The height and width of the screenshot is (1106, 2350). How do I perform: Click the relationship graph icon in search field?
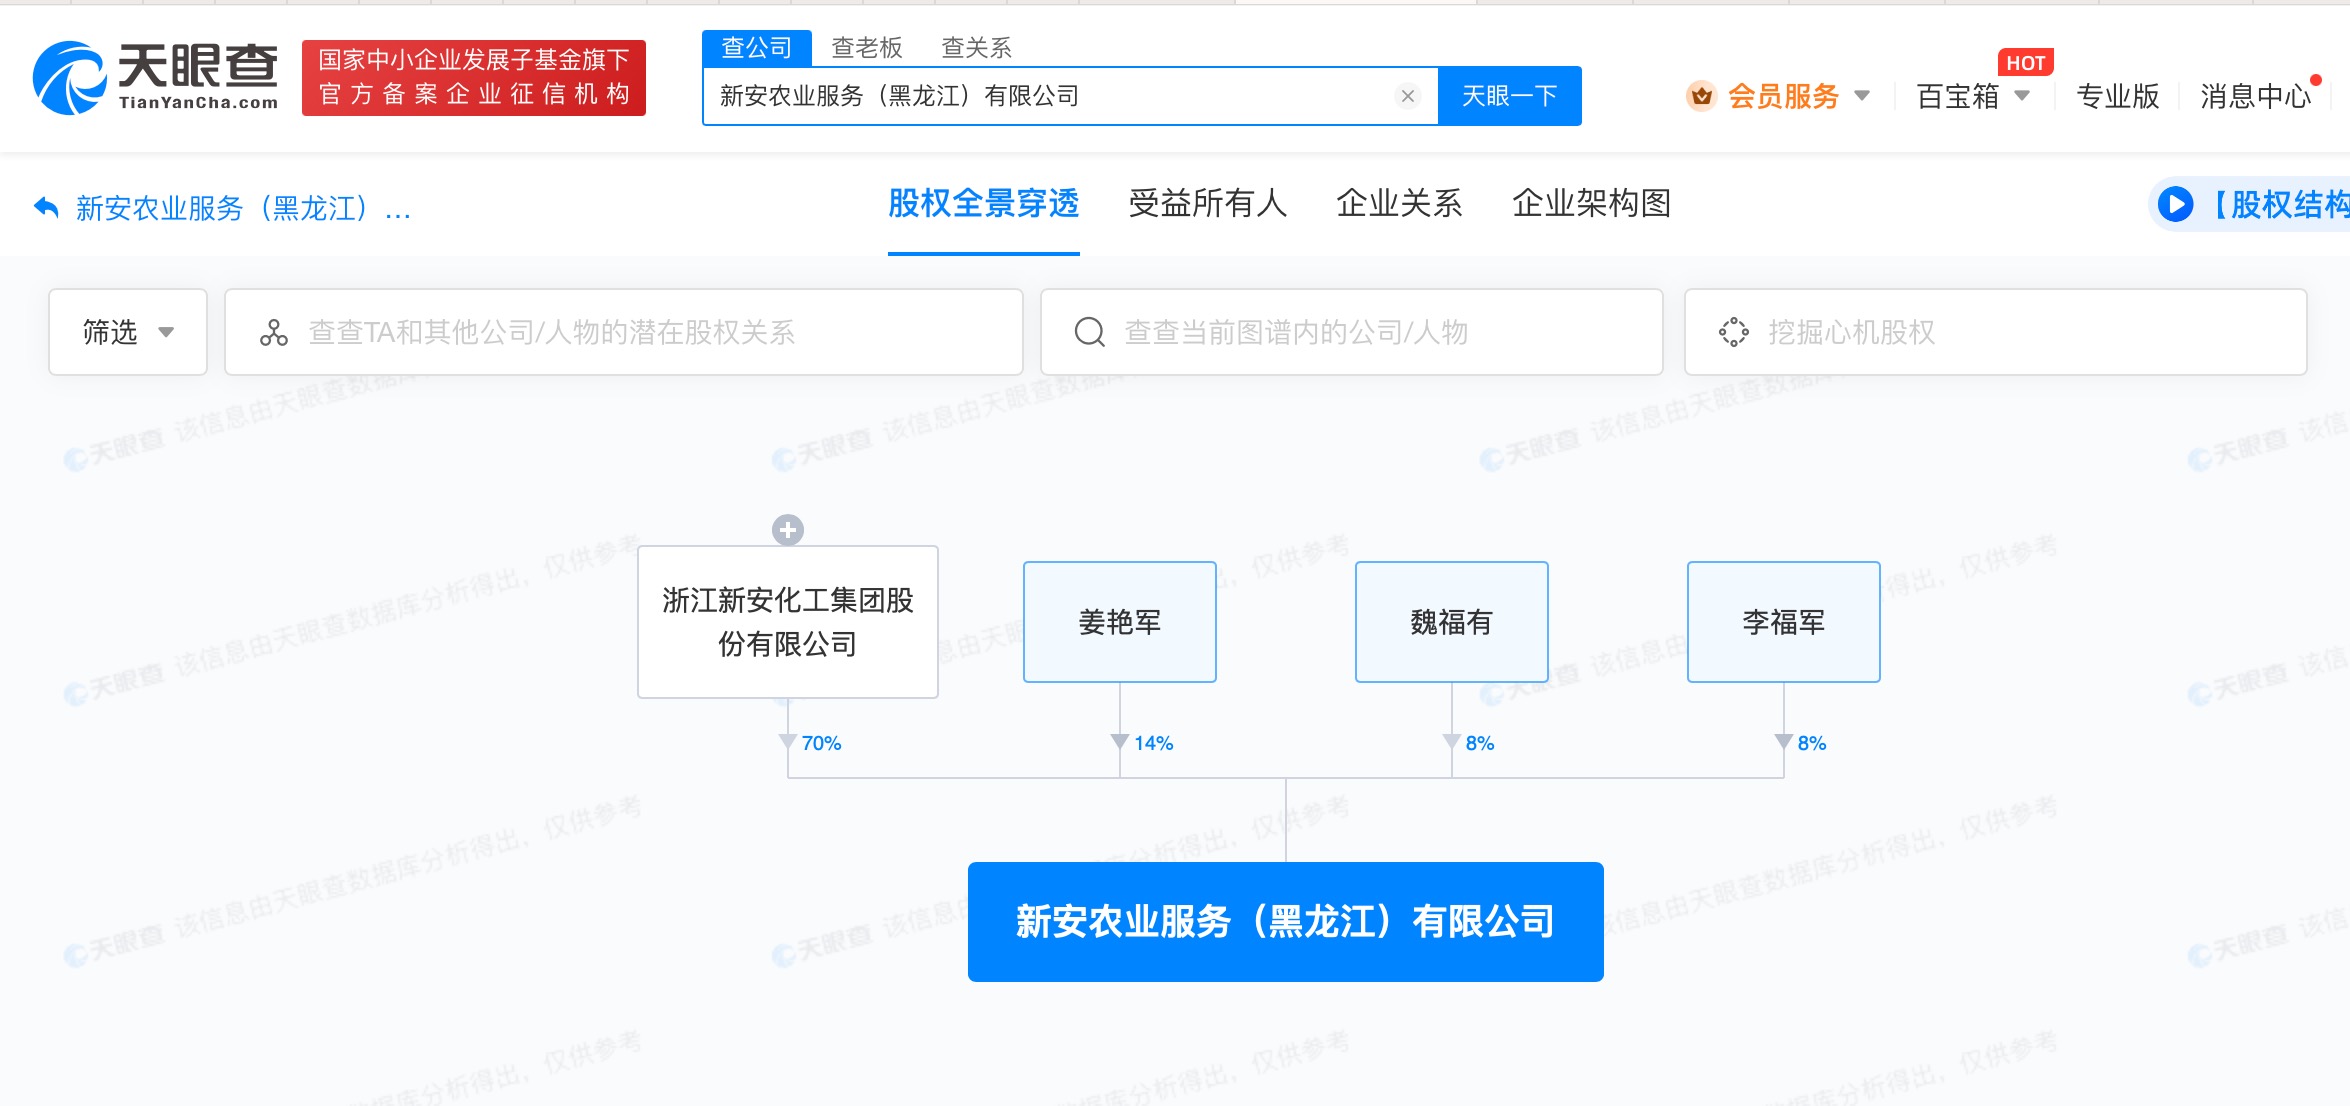(273, 332)
